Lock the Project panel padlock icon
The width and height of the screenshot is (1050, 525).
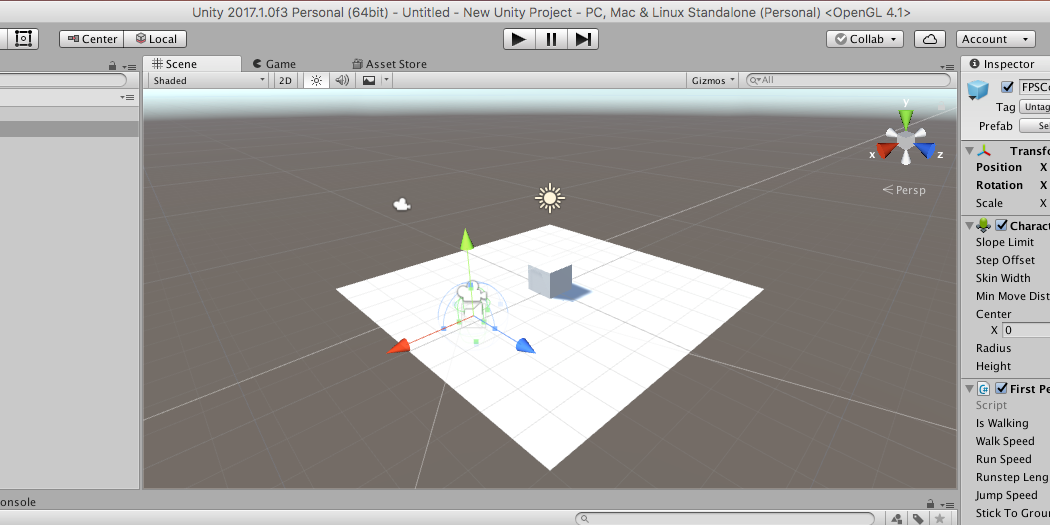tap(930, 504)
